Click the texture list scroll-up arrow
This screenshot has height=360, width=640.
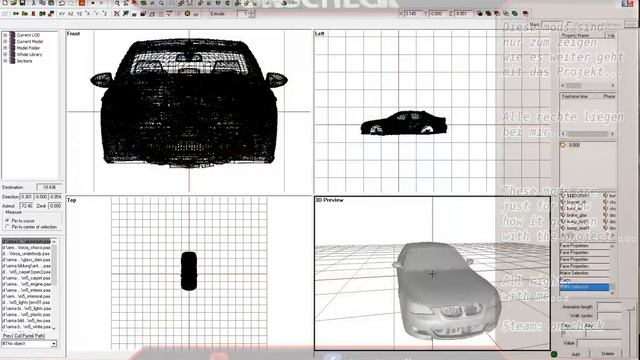click(x=54, y=242)
